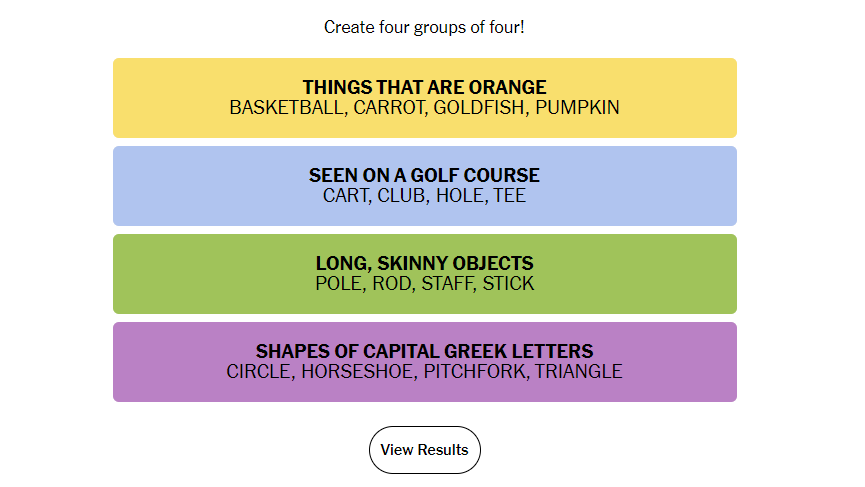Click the word PITCHFORK in the purple group
The width and height of the screenshot is (865, 487).
tap(474, 372)
